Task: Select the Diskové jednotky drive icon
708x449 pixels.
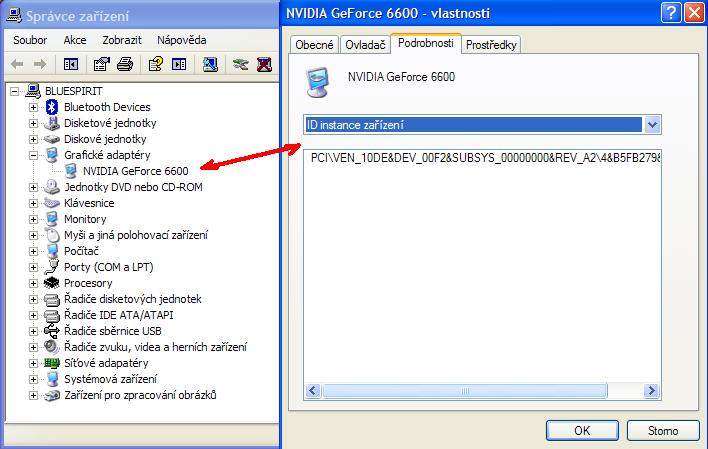Action: [52, 139]
